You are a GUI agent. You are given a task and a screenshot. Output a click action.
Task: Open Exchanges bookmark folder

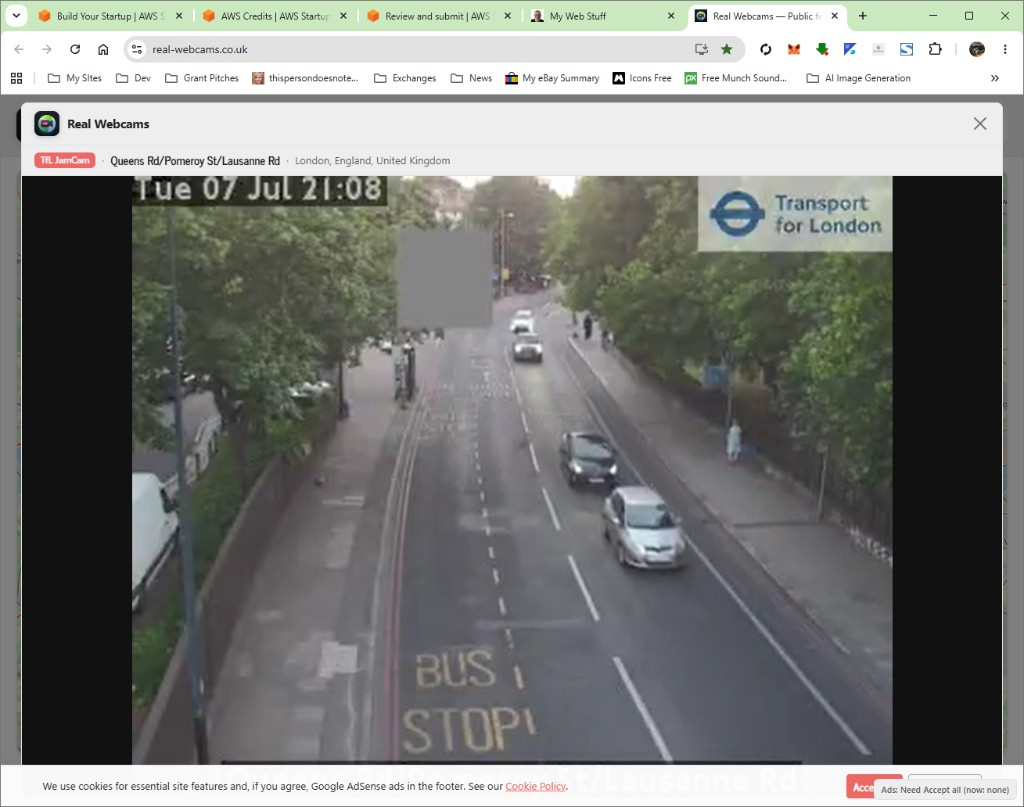(x=405, y=78)
